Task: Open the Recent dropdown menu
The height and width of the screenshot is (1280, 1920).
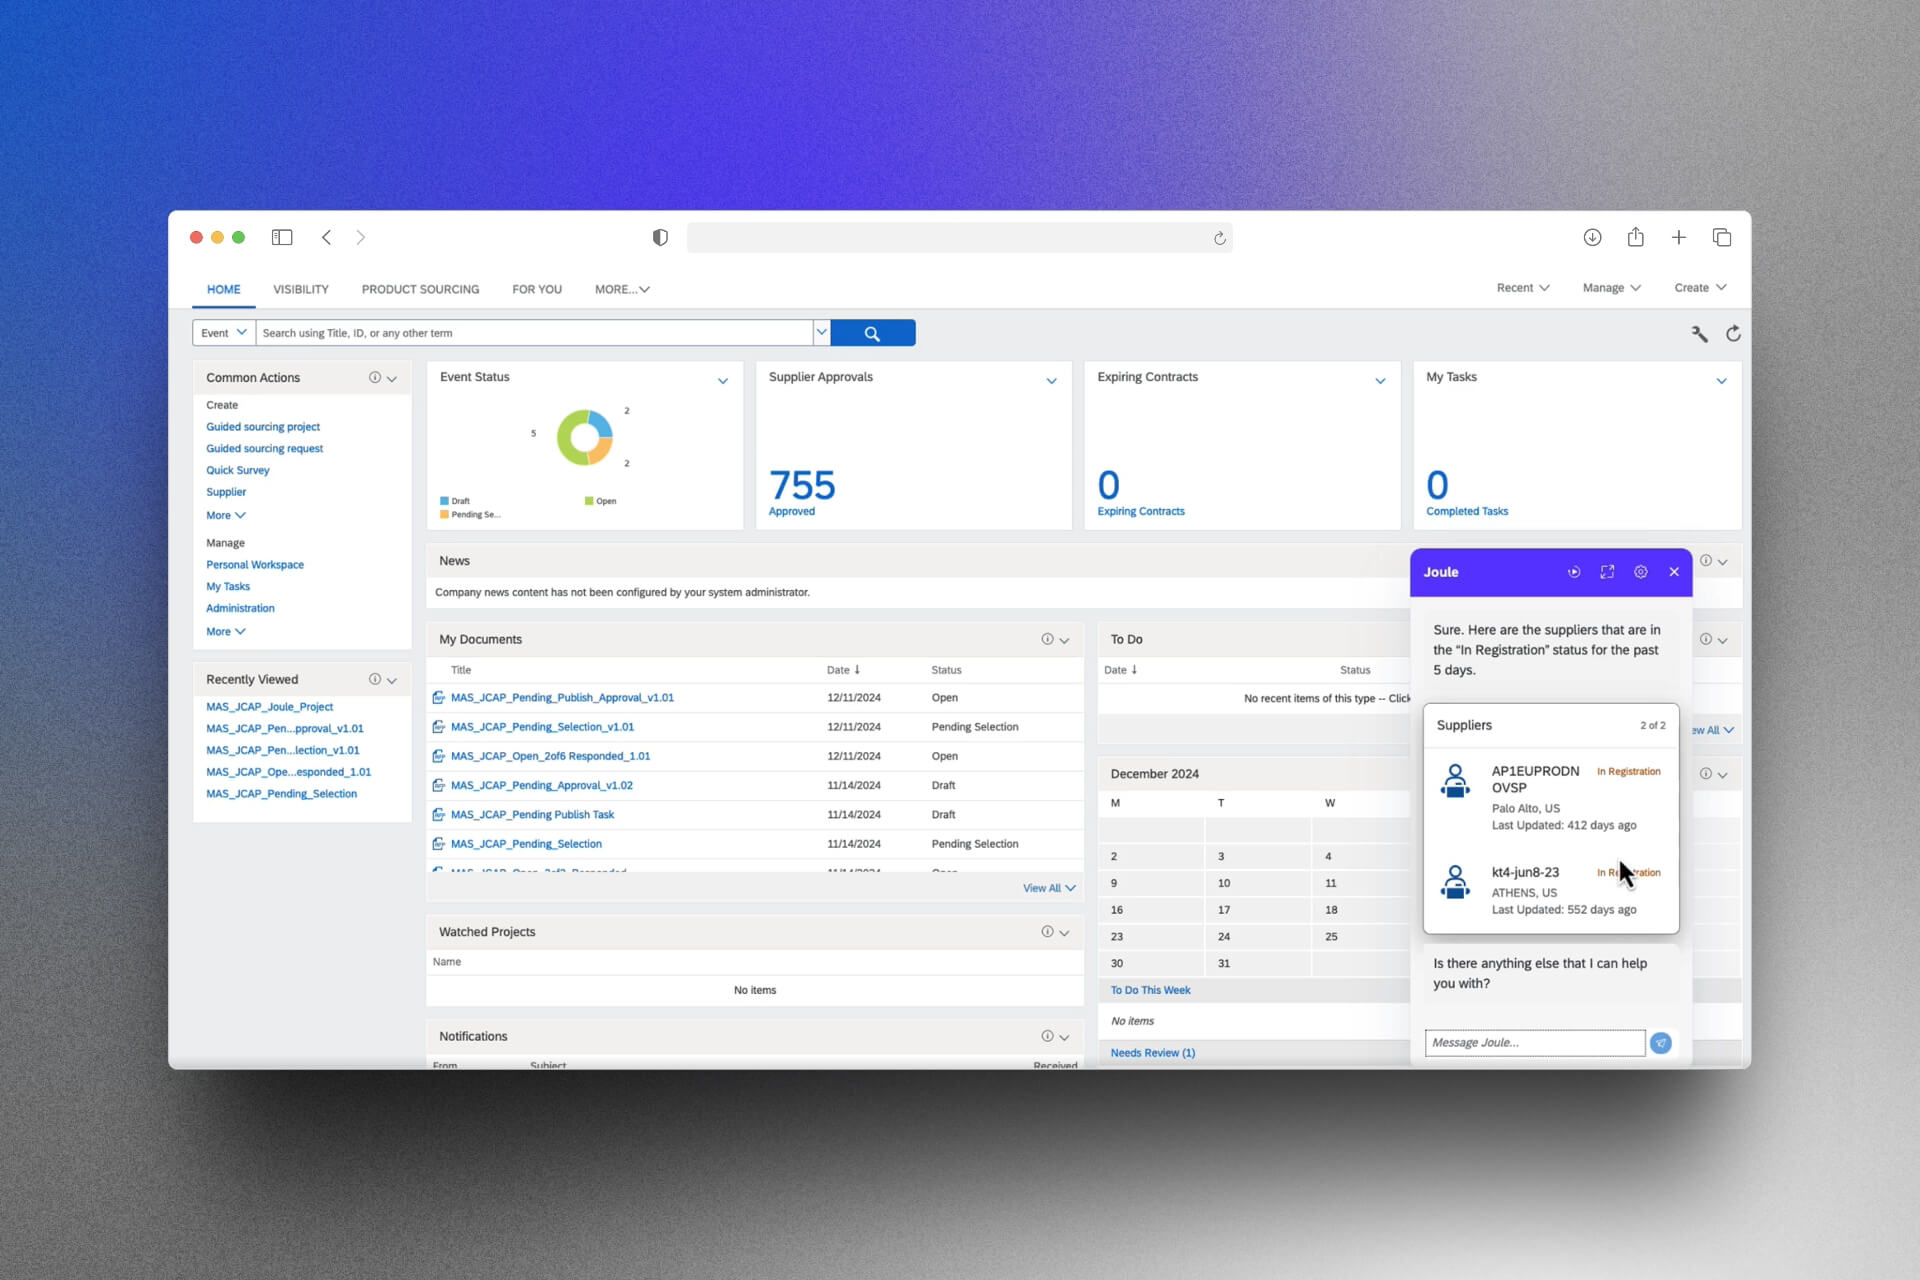Action: coord(1523,288)
